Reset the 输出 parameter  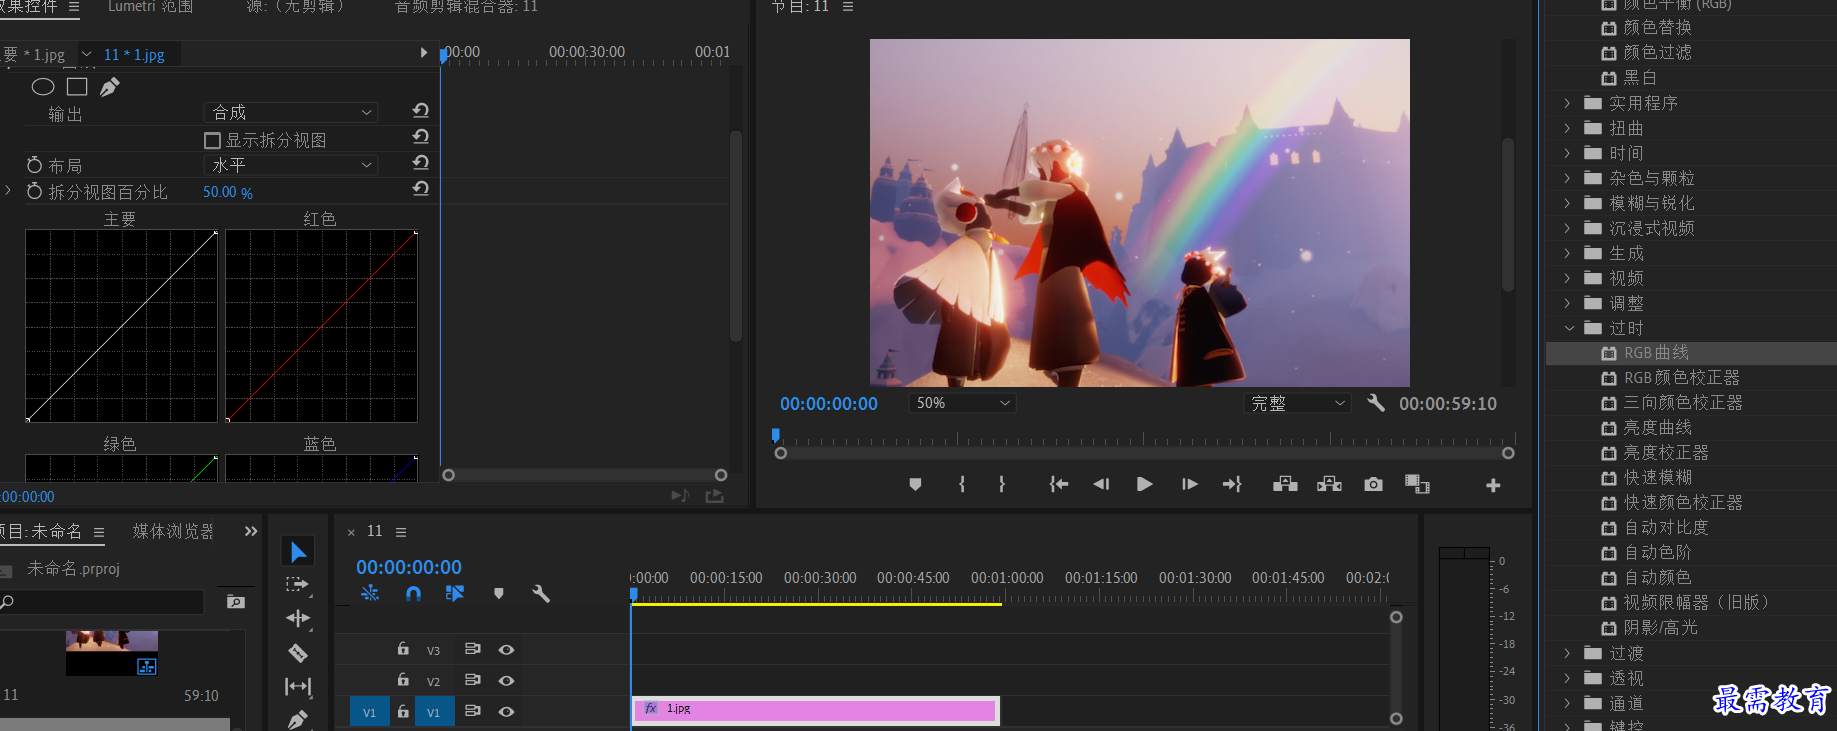pos(421,111)
